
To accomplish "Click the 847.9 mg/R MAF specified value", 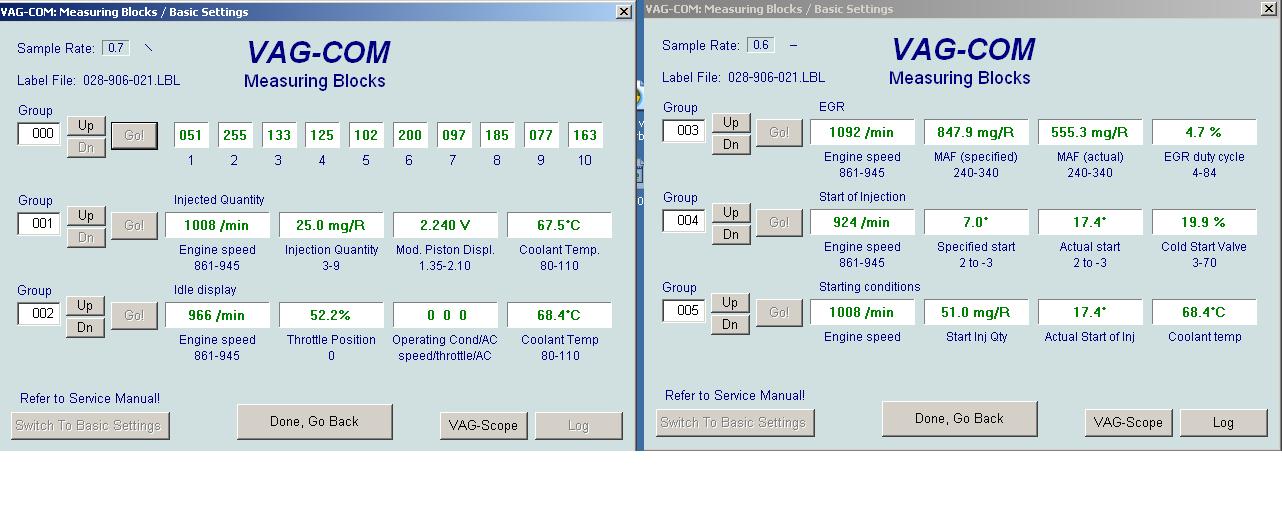I will 976,132.
